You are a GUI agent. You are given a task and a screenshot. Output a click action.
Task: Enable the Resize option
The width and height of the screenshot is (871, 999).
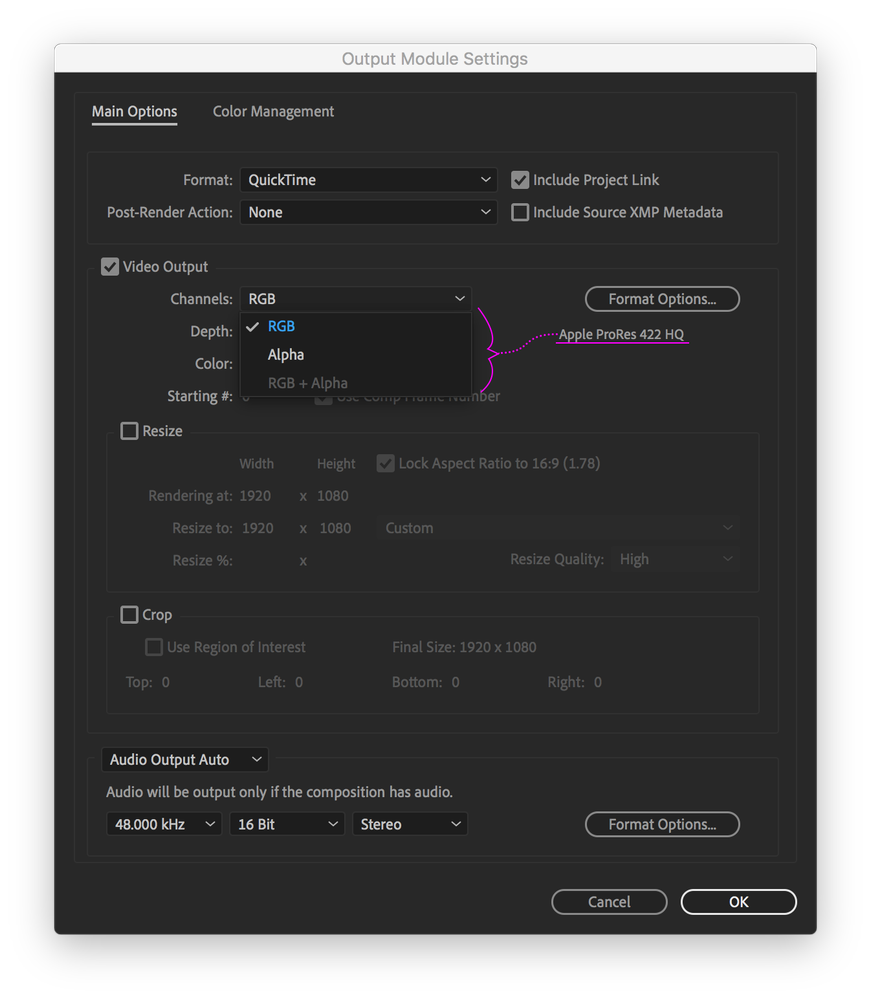pos(128,430)
